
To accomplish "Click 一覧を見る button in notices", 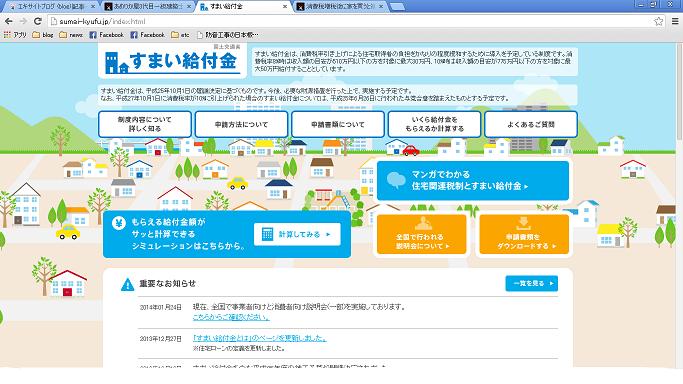I will point(531,283).
